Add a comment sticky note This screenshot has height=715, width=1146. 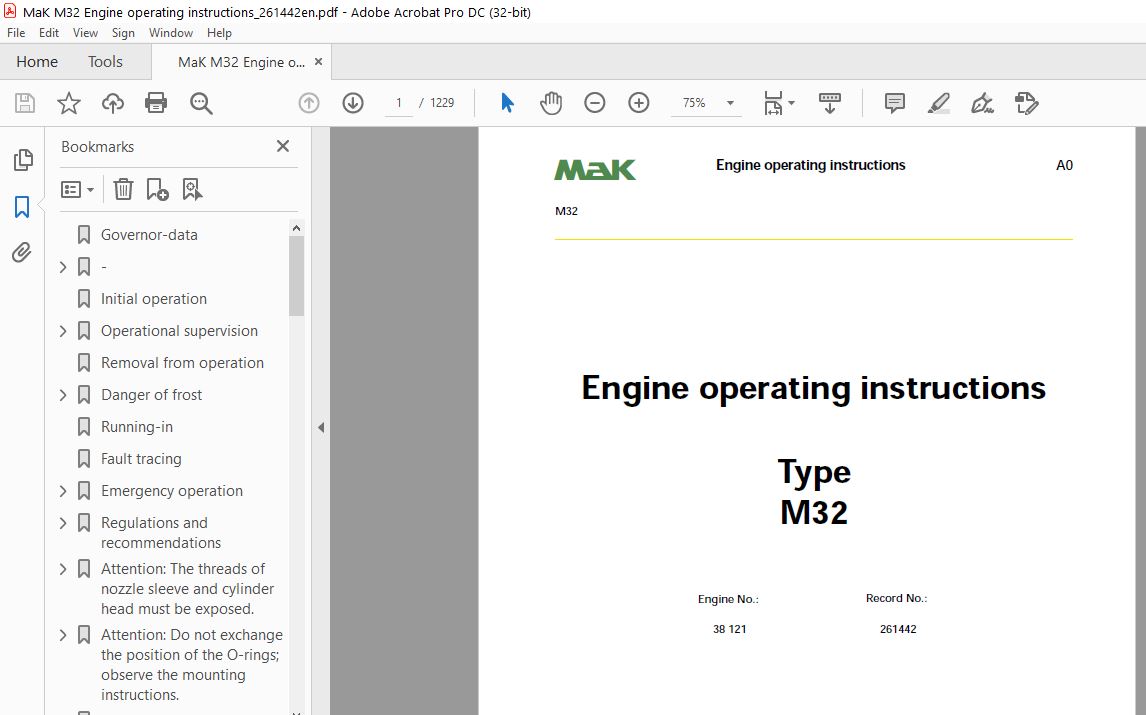[895, 103]
